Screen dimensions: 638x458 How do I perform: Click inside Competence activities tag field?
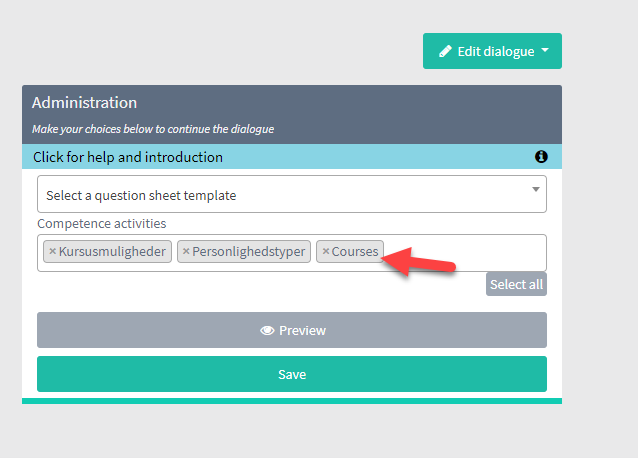click(464, 253)
